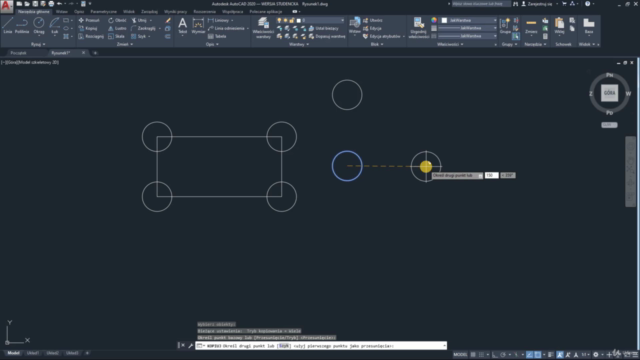Click the color wheel object color icon

[434, 20]
